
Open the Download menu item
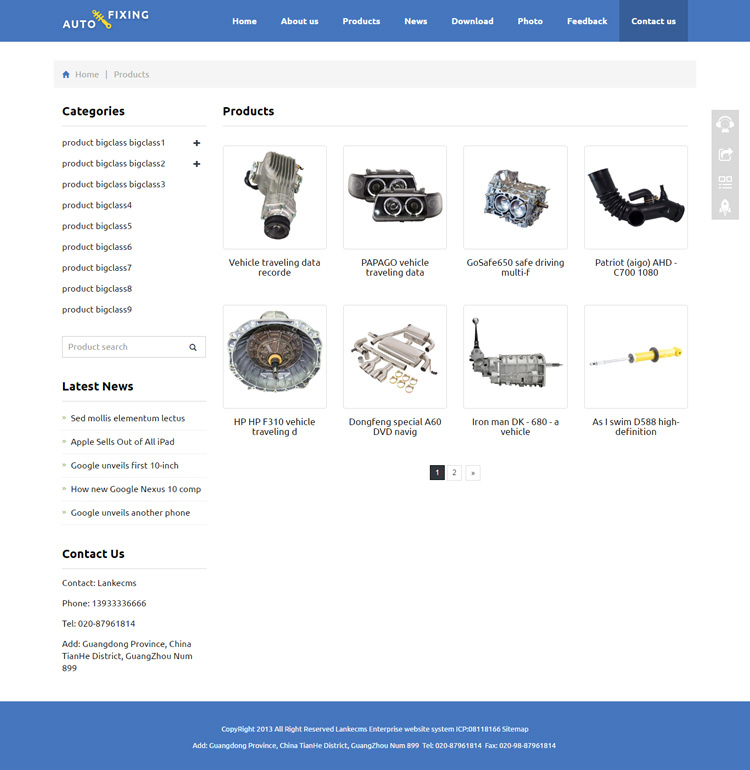(x=472, y=21)
